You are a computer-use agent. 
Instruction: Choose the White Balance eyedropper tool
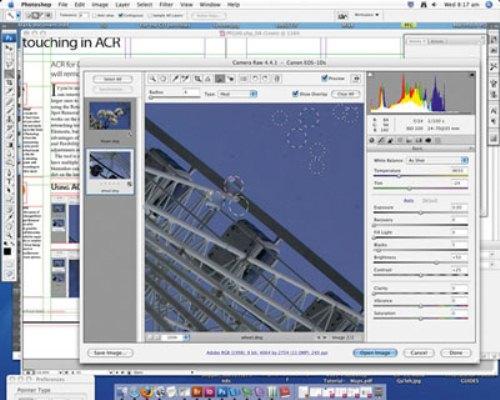(x=175, y=79)
